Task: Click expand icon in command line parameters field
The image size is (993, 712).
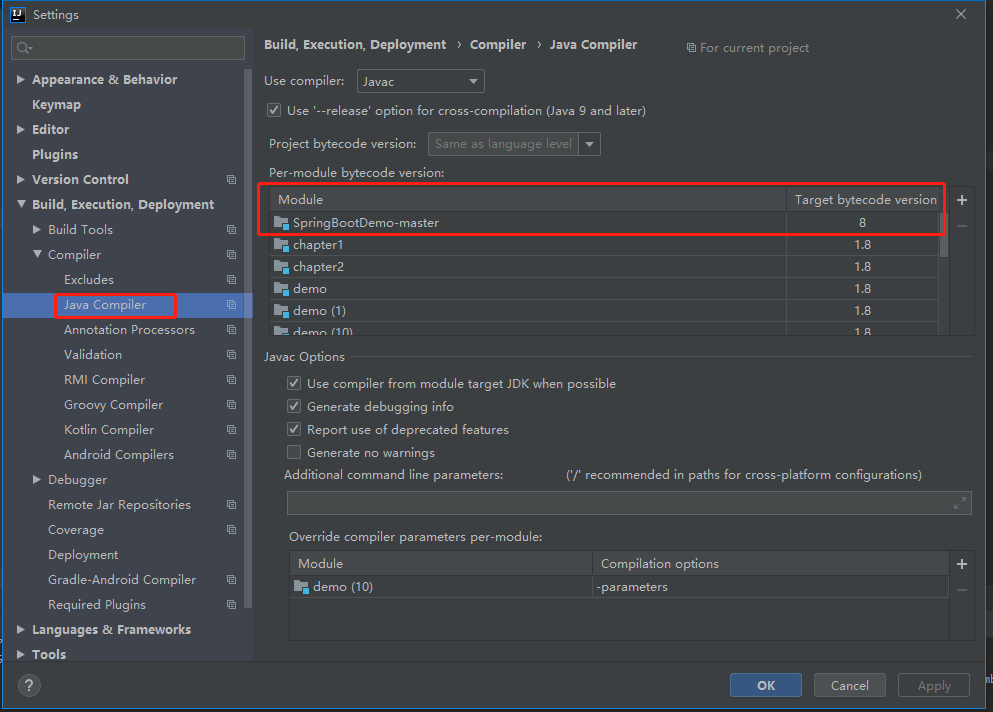Action: point(960,503)
